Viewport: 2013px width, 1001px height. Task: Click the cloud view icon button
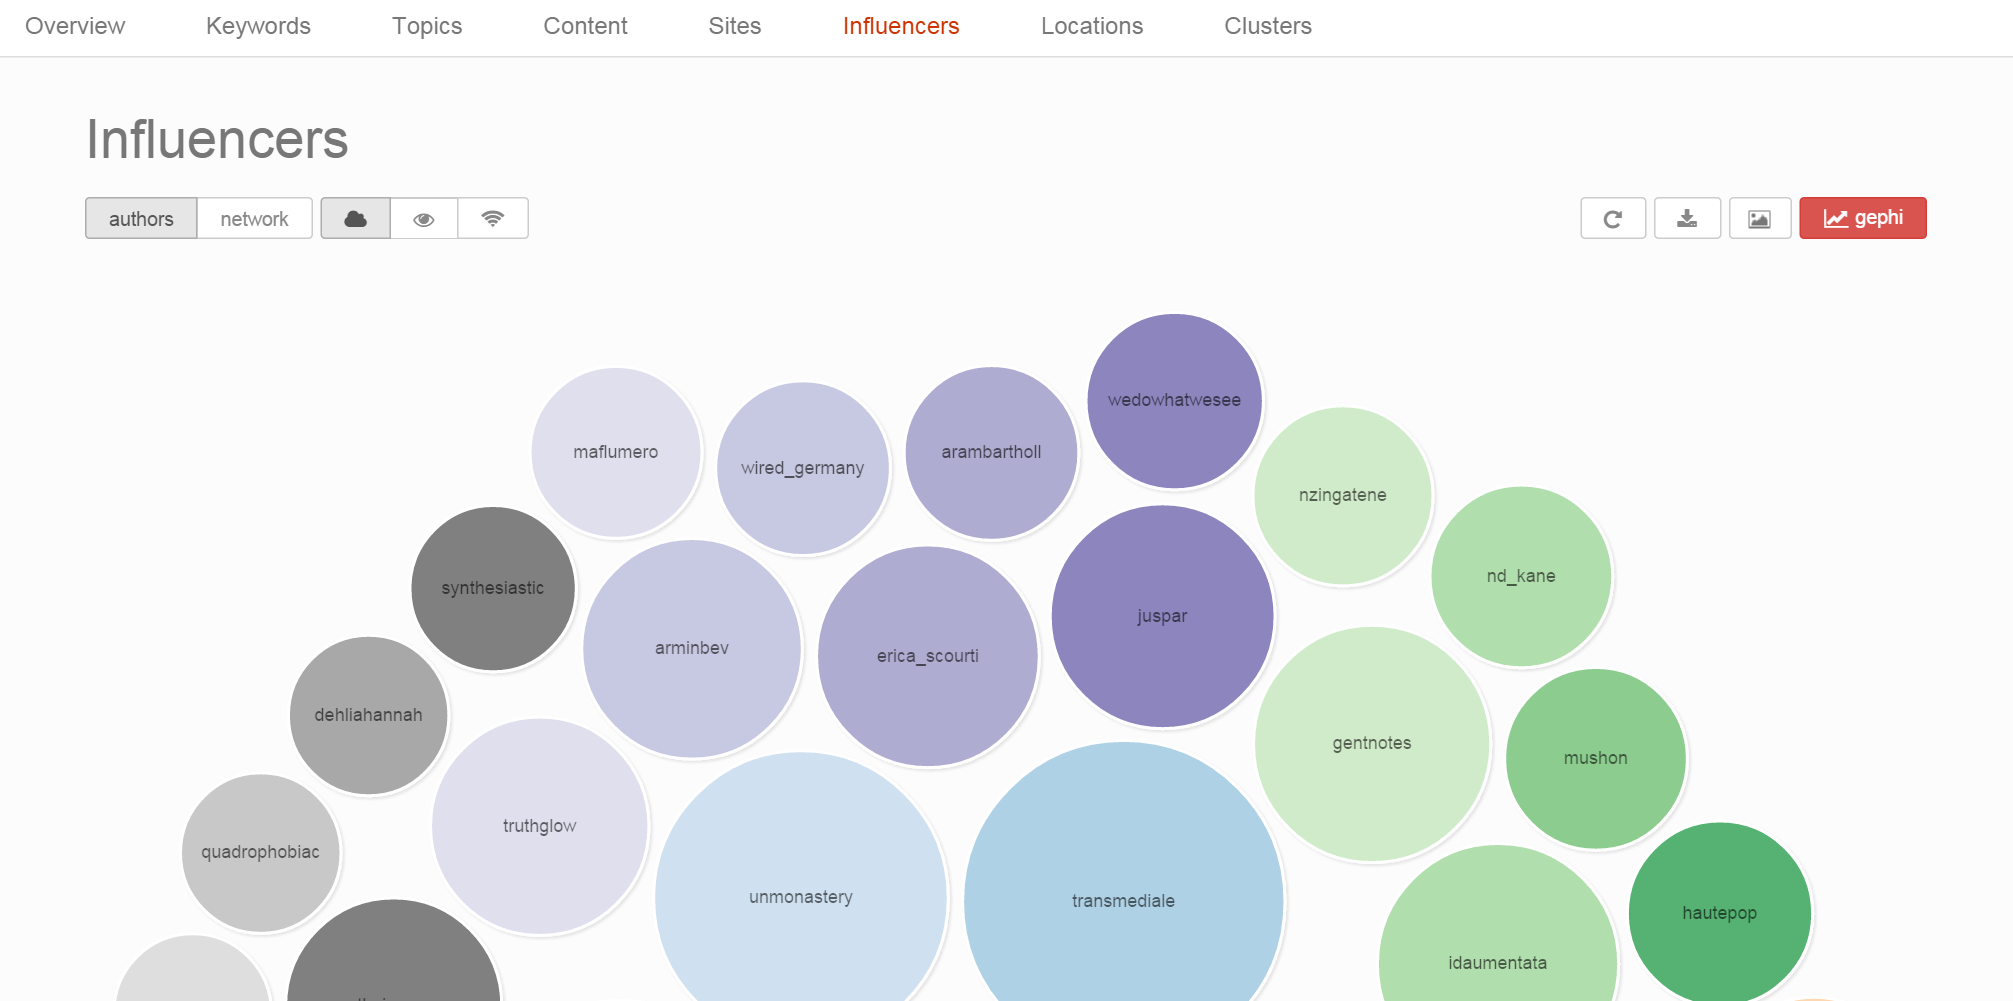[355, 219]
